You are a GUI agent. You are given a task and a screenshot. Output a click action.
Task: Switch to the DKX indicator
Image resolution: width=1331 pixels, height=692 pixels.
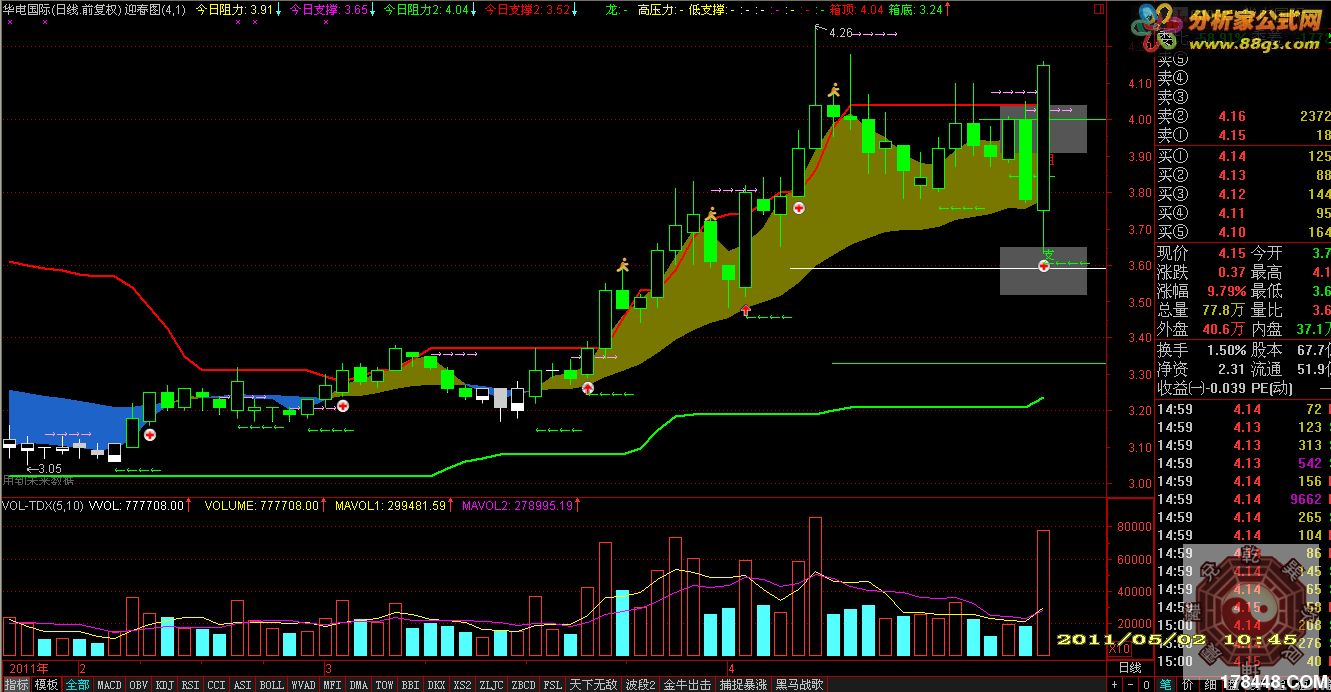[436, 685]
